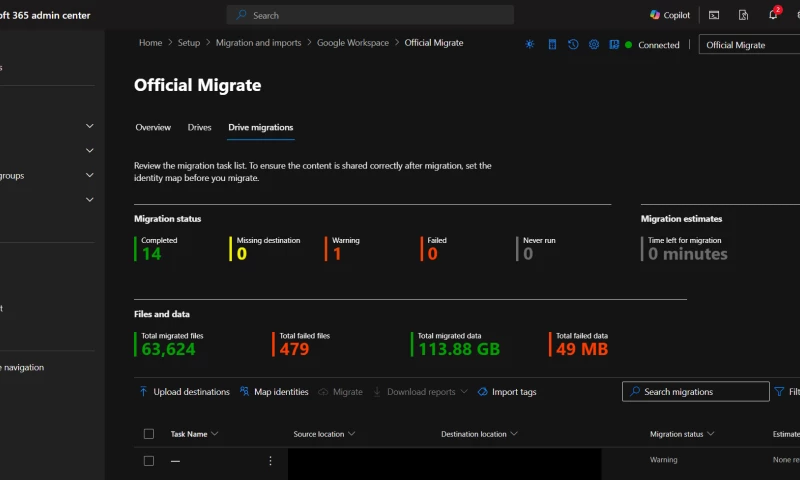Click the Map identities people icon
The height and width of the screenshot is (480, 800).
click(244, 391)
